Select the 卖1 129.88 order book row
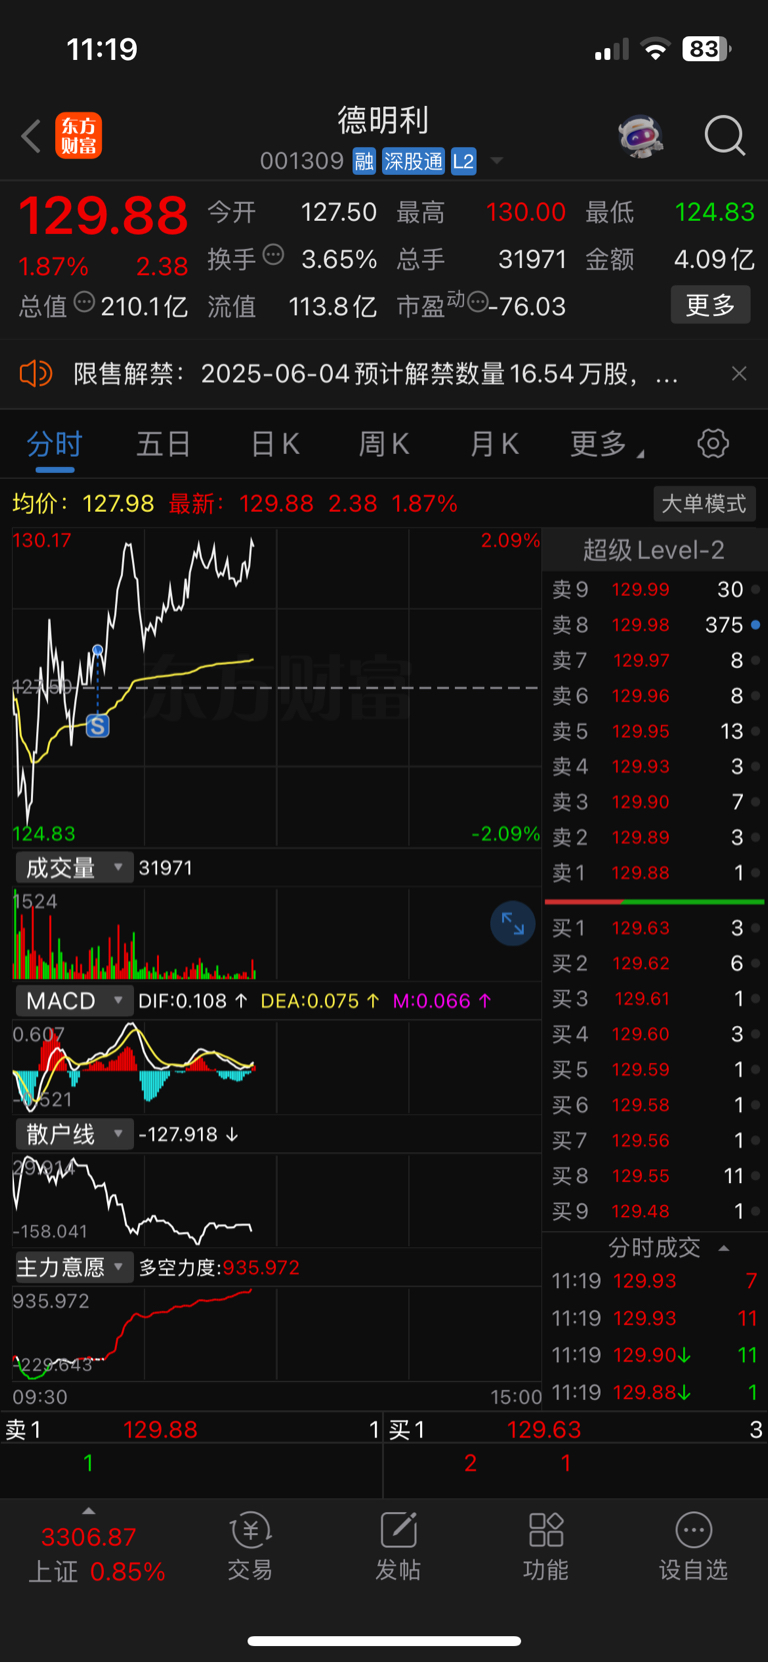This screenshot has height=1663, width=768. coord(654,873)
